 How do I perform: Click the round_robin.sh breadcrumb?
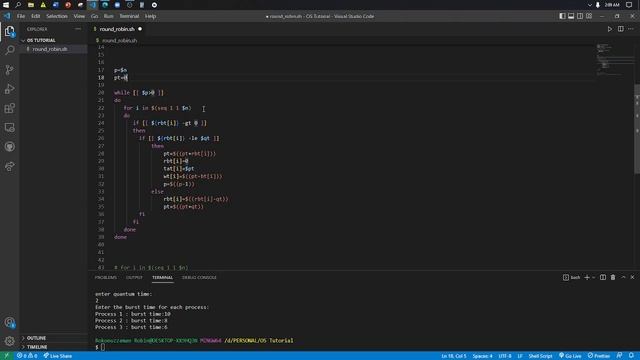[x=119, y=40]
